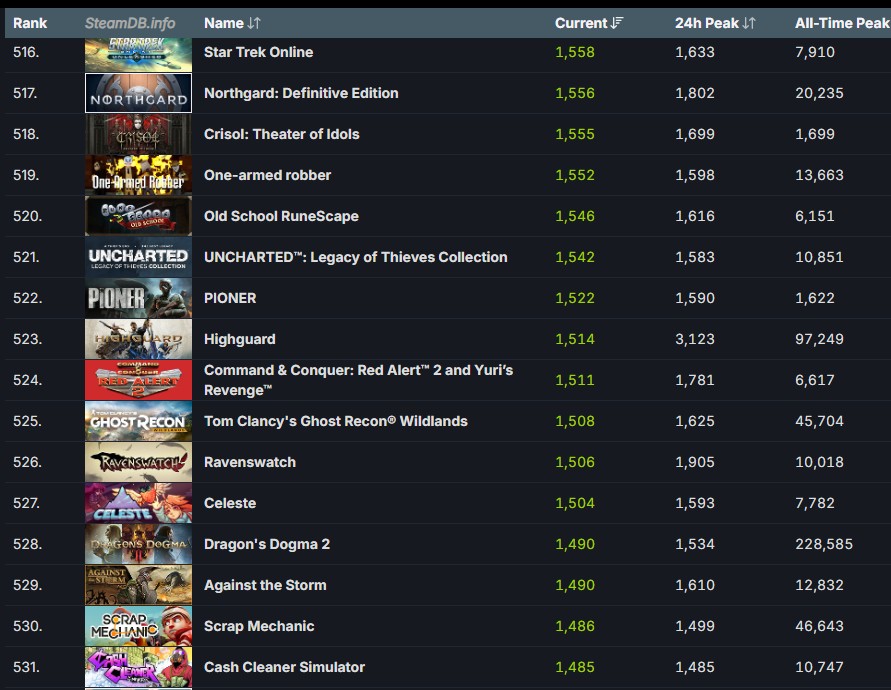This screenshot has height=690, width=891.
Task: Open Red Alert 2 thumbnail image
Action: coord(138,380)
